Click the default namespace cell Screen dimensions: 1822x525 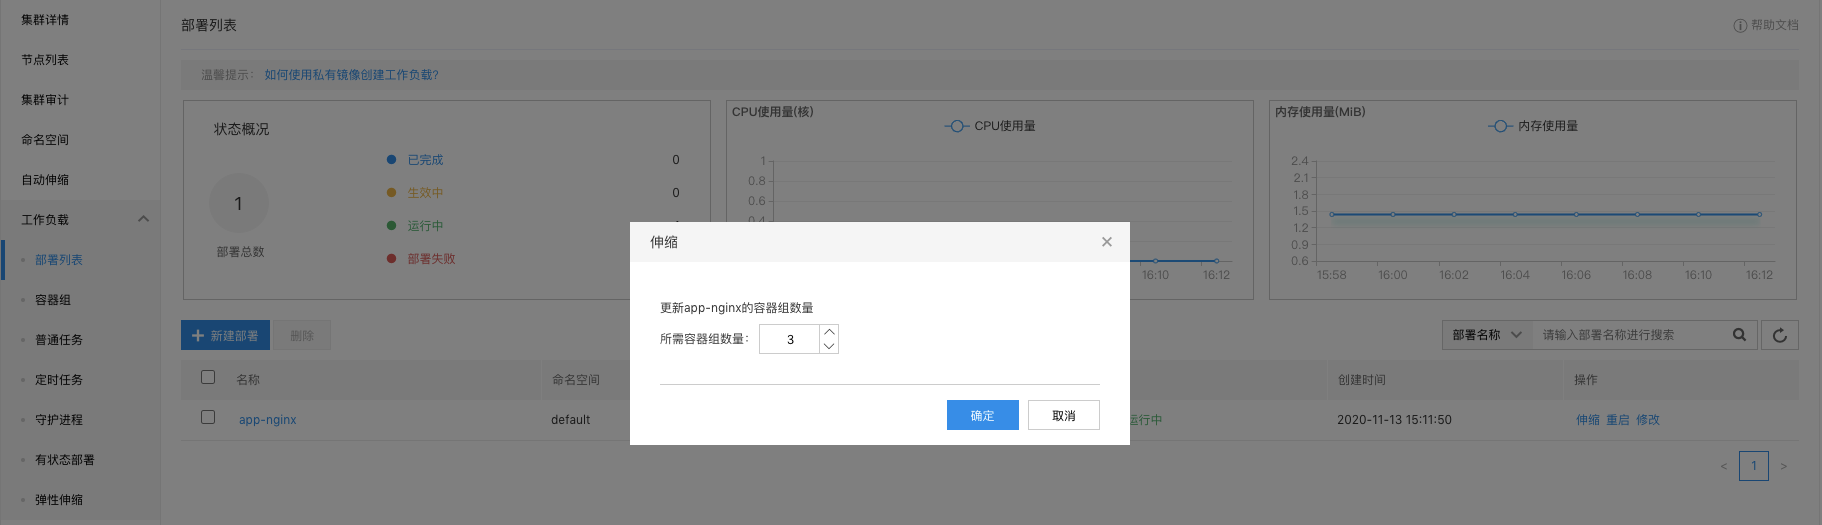pyautogui.click(x=570, y=420)
